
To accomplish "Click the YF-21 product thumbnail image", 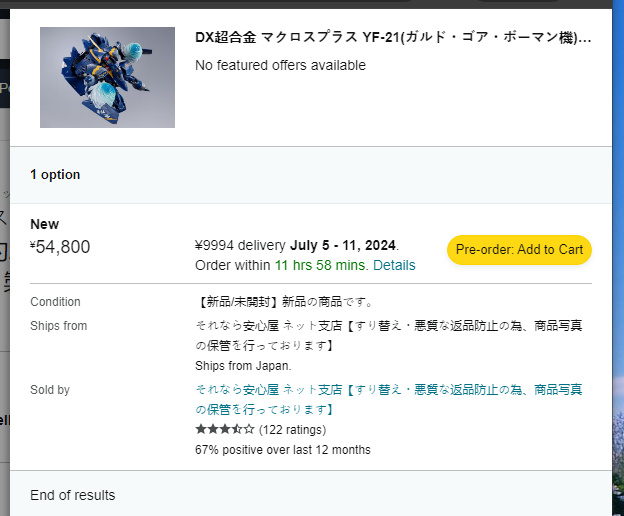I will (x=107, y=77).
